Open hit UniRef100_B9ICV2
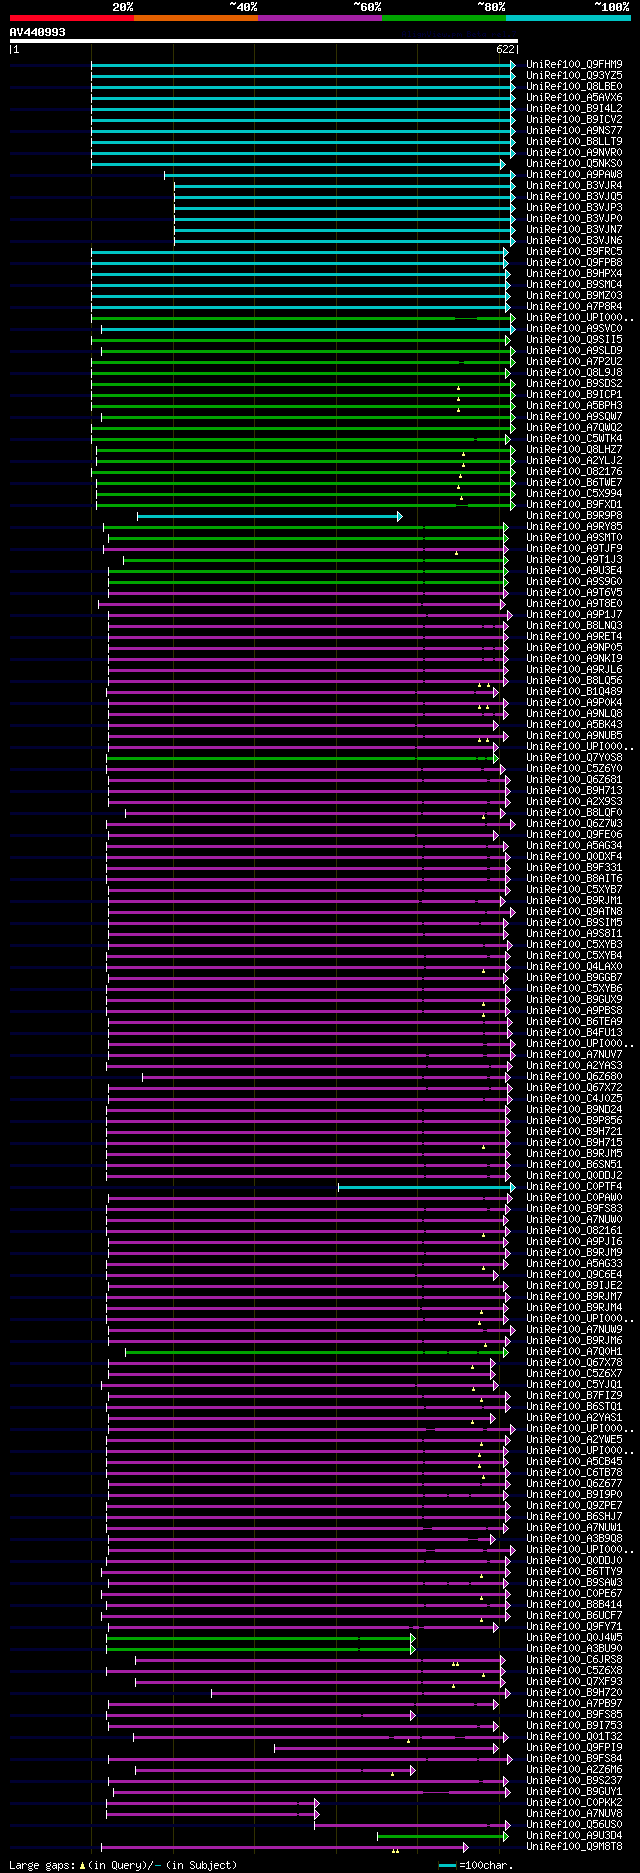 [574, 120]
